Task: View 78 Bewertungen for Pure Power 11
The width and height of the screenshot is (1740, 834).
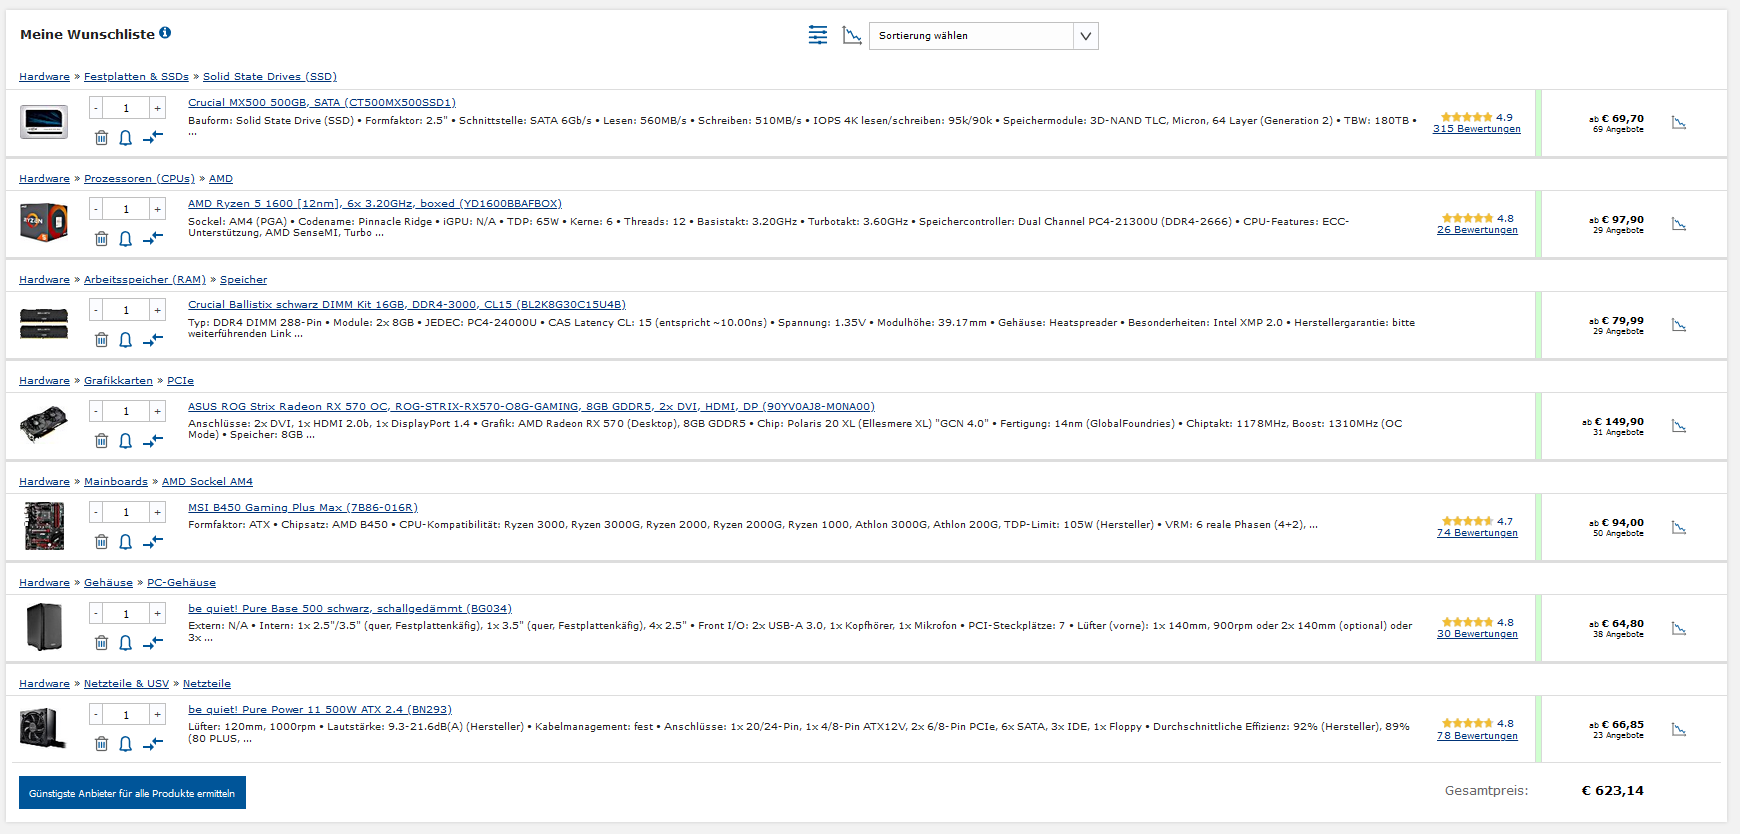Action: pos(1477,736)
